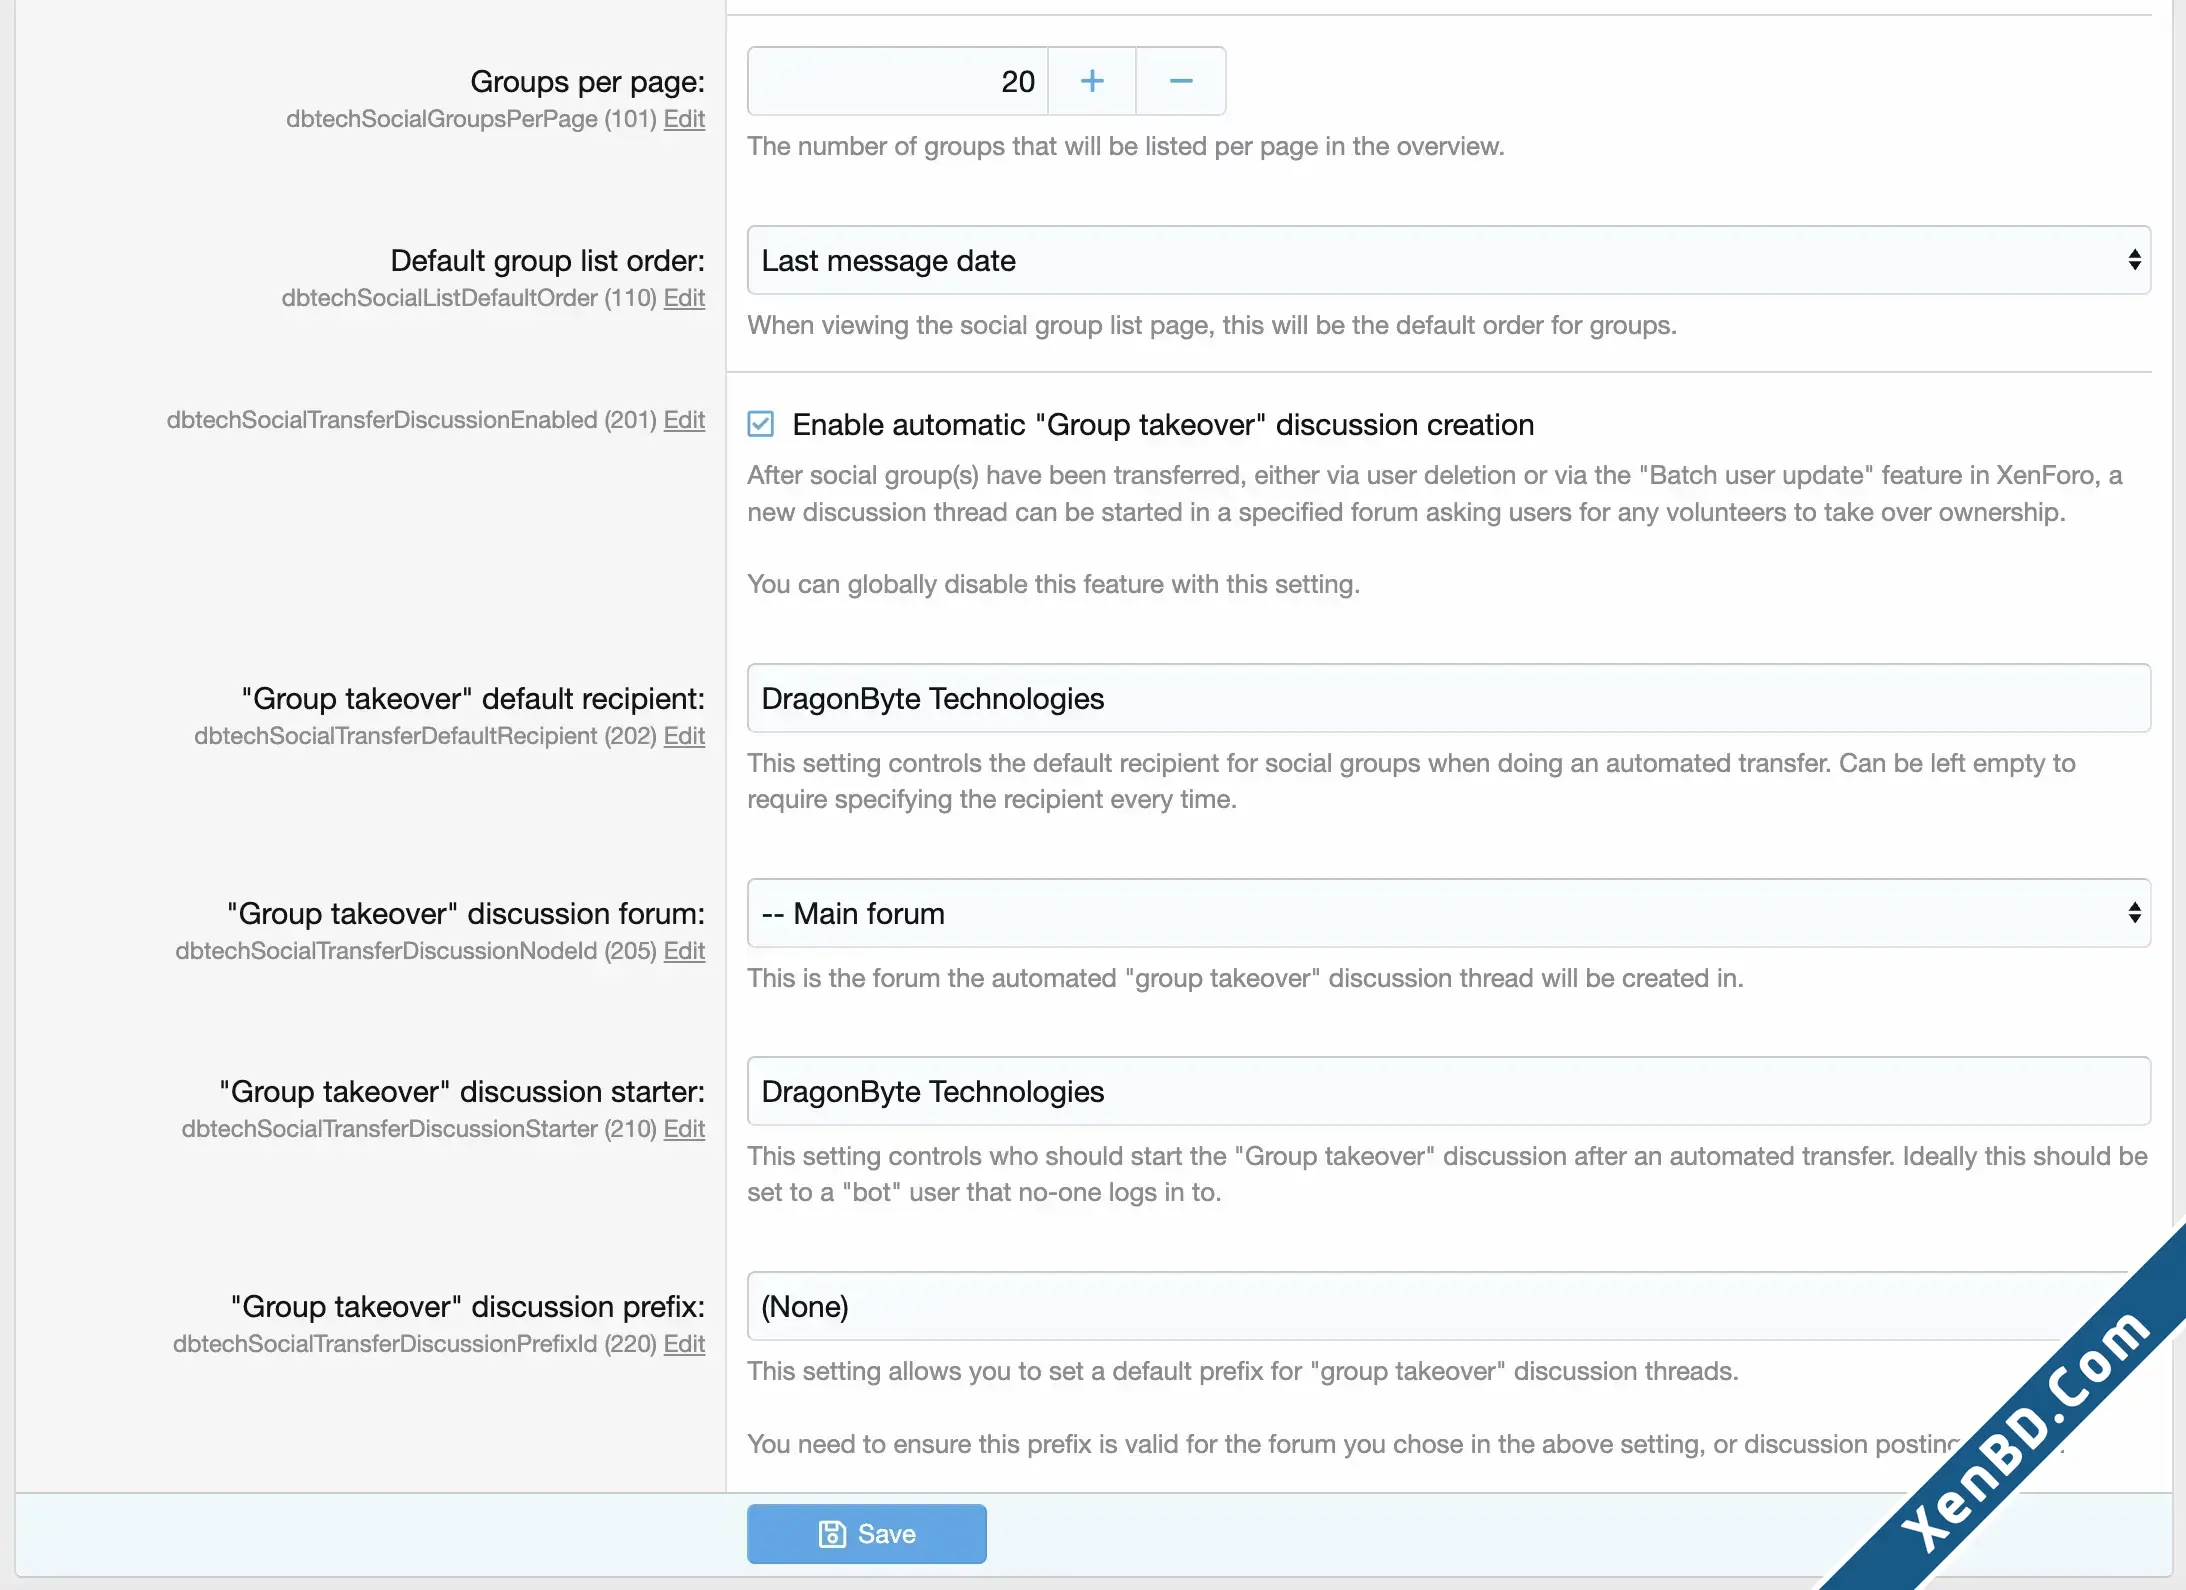Edit the dbtechSocialTransferDiscussionStarter option

(x=684, y=1129)
